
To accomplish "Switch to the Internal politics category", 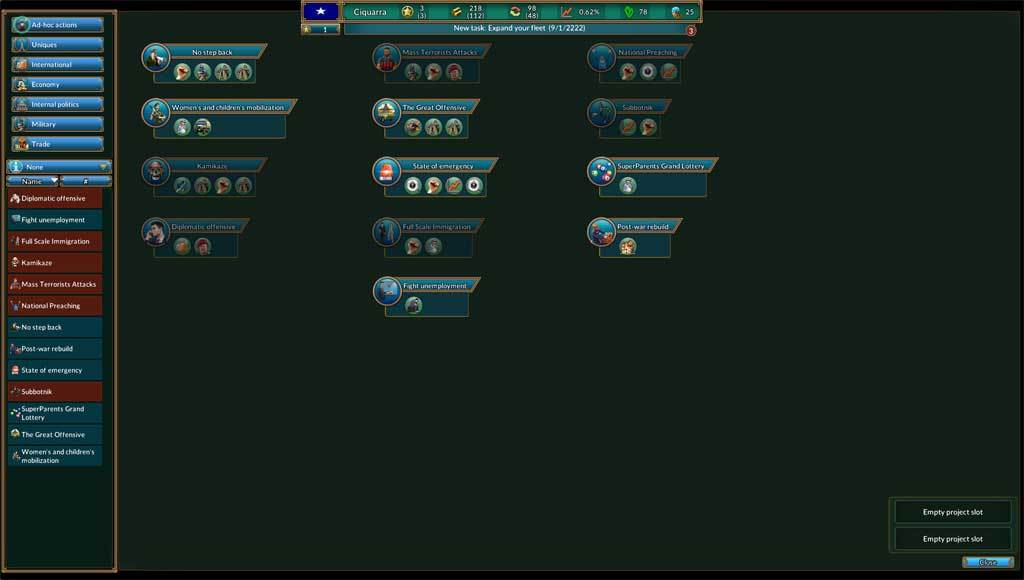I will tap(57, 105).
